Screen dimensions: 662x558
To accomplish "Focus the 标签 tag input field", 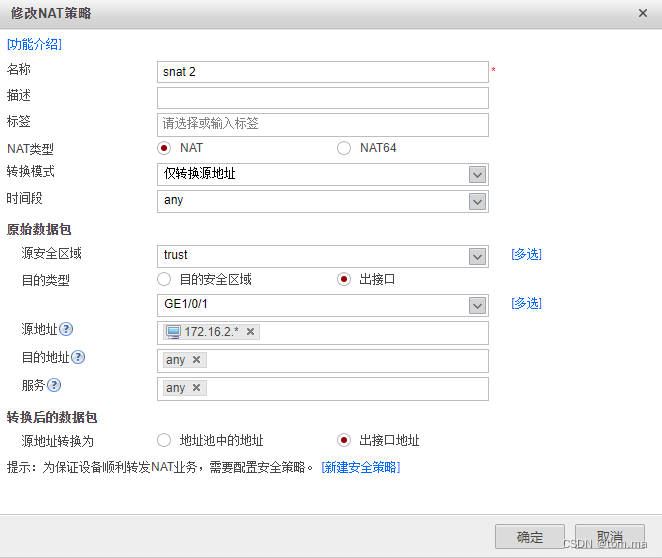I will pos(323,125).
